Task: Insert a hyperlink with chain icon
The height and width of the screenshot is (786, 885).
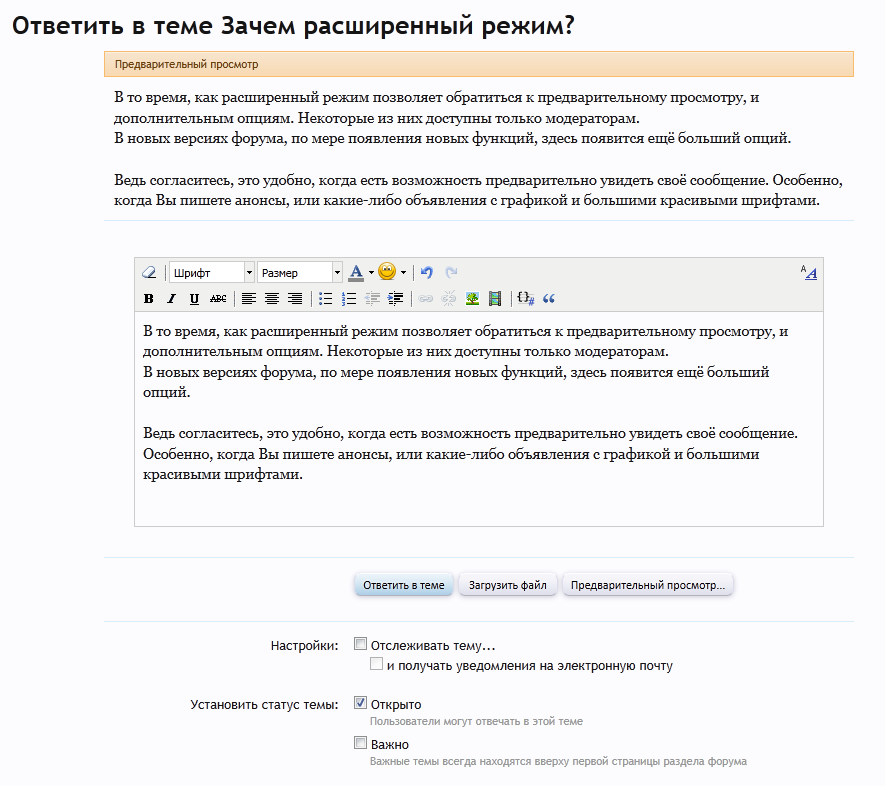Action: [426, 298]
